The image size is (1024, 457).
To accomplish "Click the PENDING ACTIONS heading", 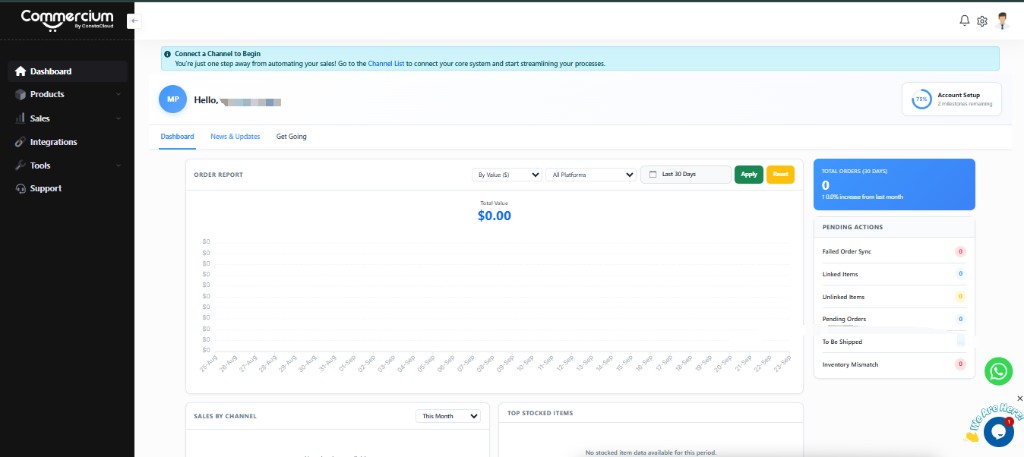I will (x=852, y=227).
